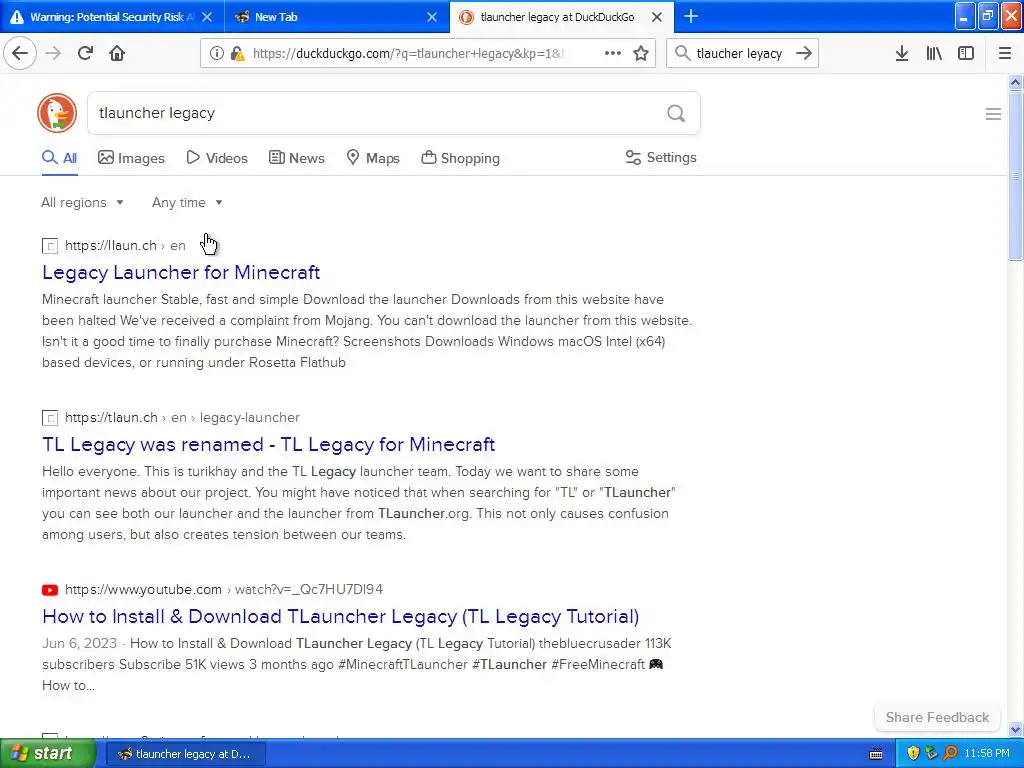Click the tlauncher legacy taskbar button
The image size is (1024, 768).
(185, 754)
